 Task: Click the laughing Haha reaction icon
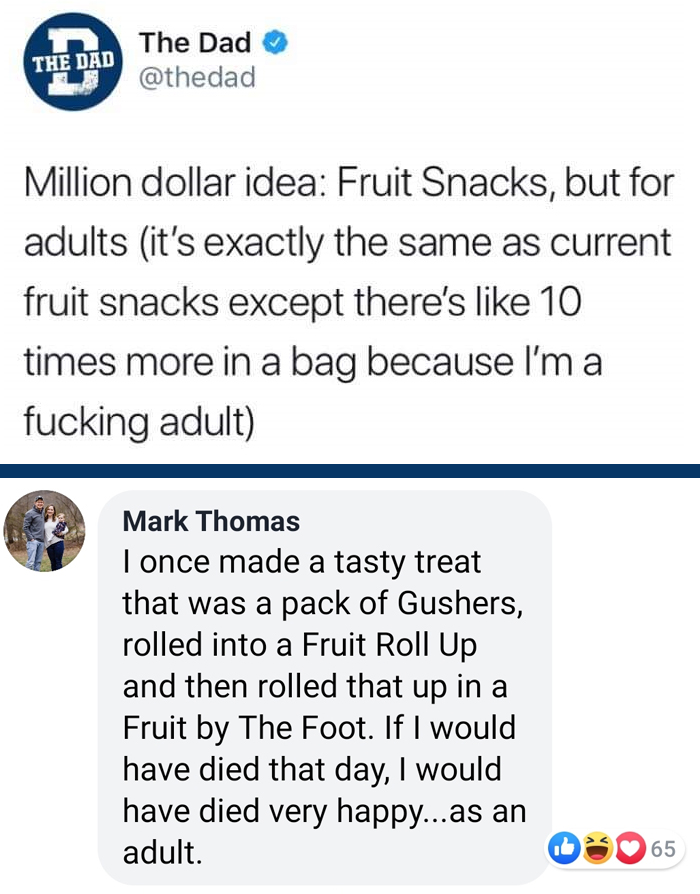click(596, 849)
